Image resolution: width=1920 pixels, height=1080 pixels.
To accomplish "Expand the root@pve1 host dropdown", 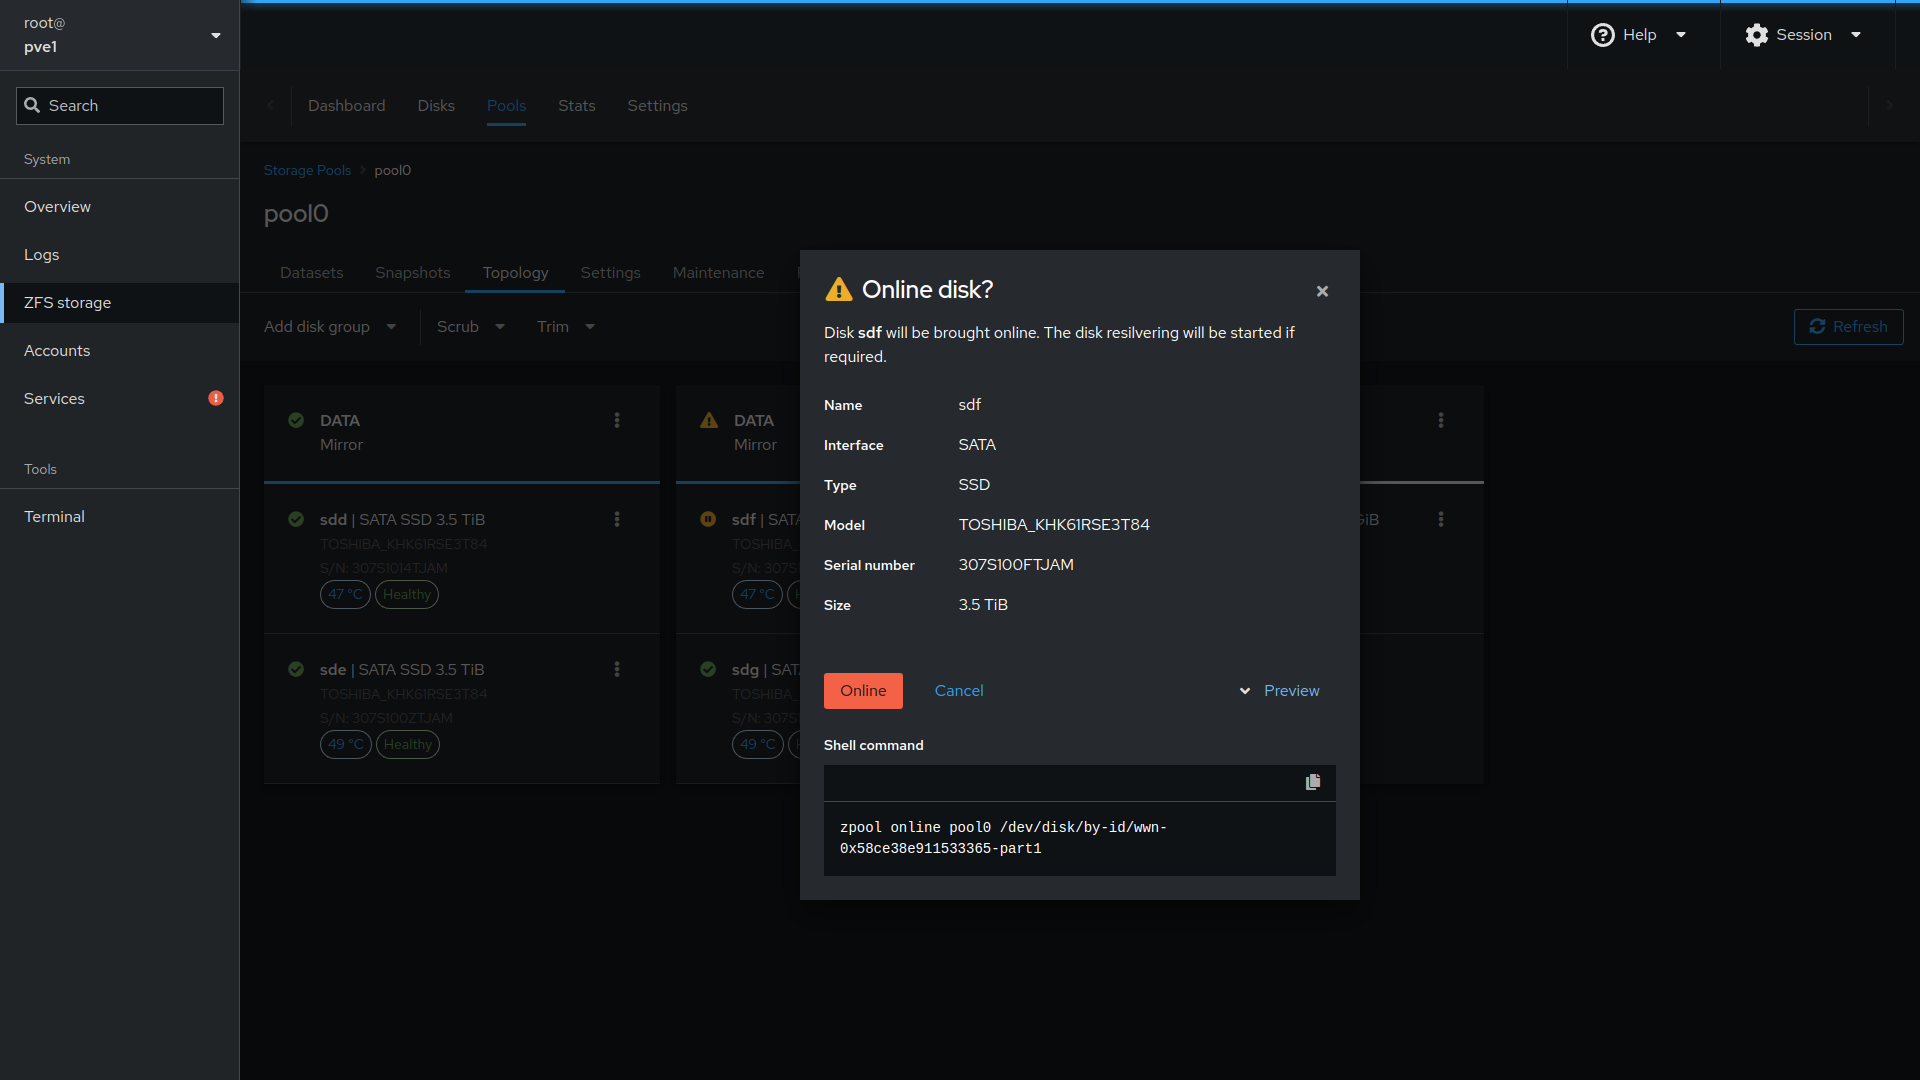I will 216,36.
